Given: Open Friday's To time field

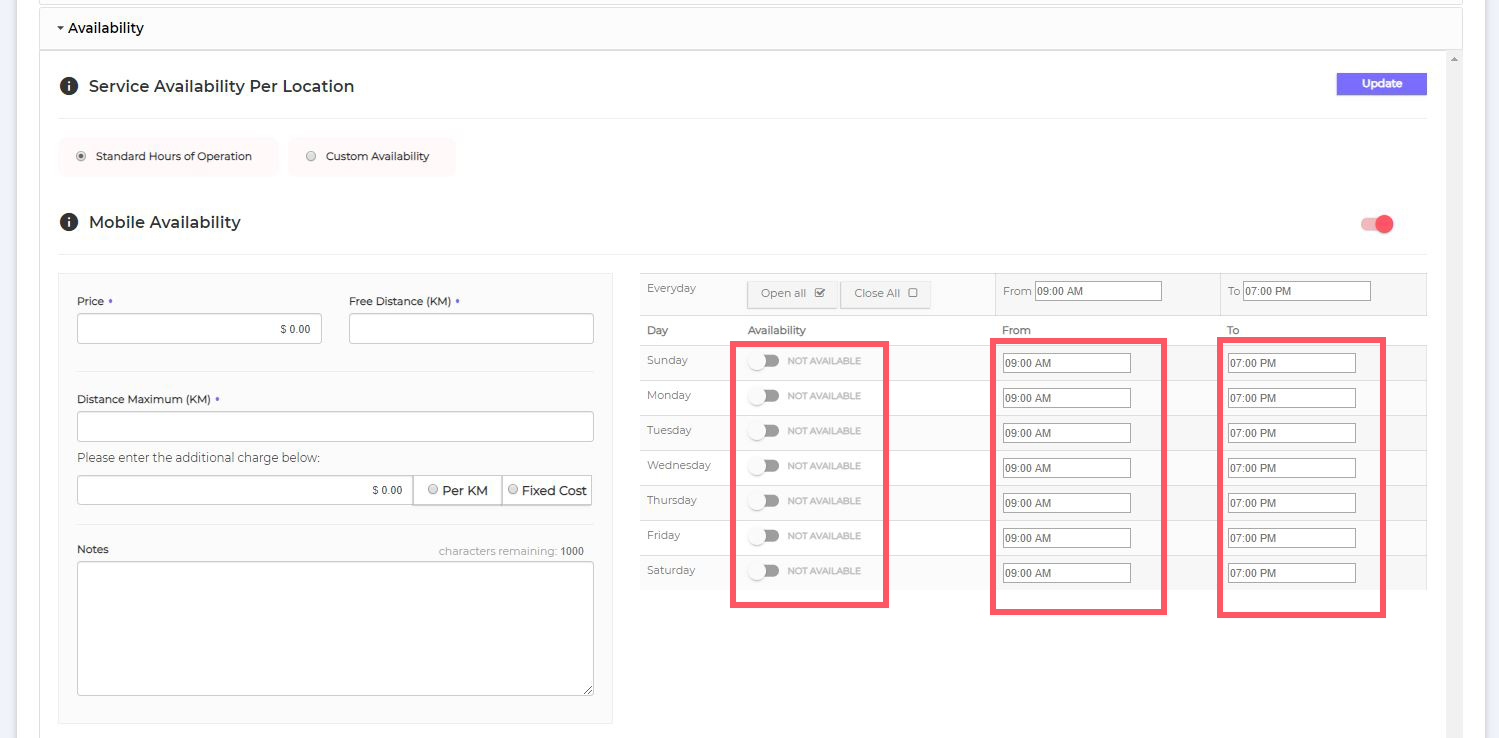Looking at the screenshot, I should tap(1291, 538).
